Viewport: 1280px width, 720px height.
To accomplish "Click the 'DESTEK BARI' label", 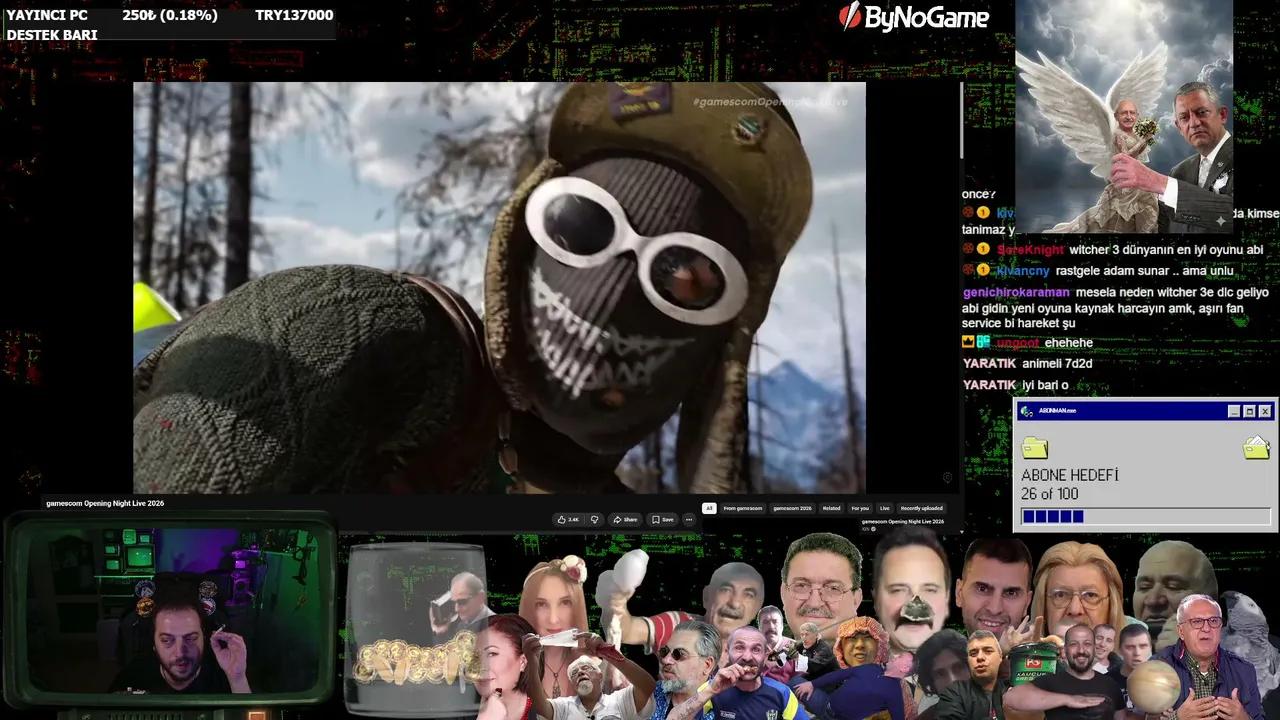I will (52, 35).
